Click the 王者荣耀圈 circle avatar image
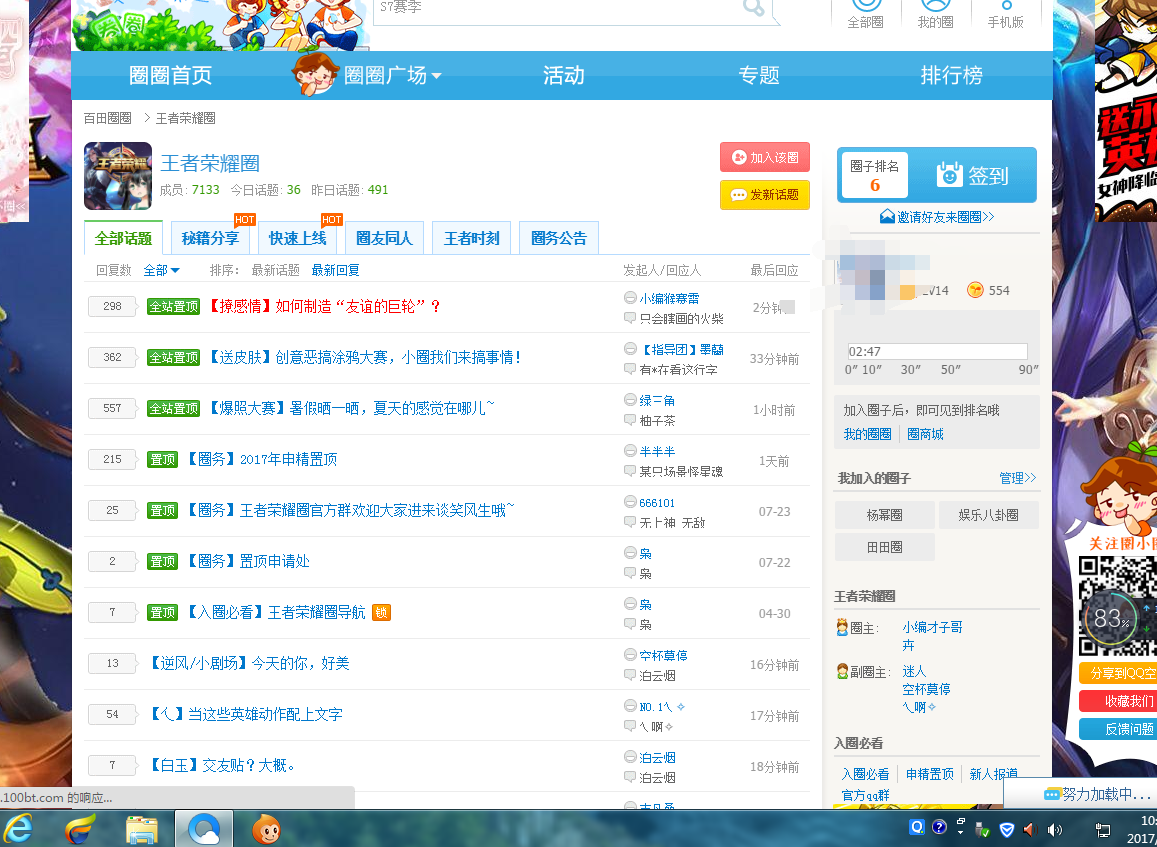This screenshot has height=847, width=1157. click(x=118, y=176)
